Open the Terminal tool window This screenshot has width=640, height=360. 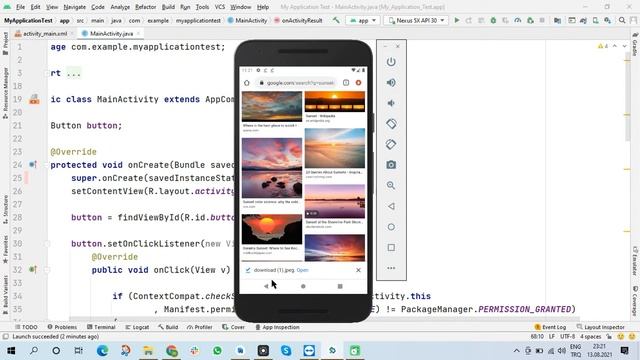pyautogui.click(x=101, y=327)
